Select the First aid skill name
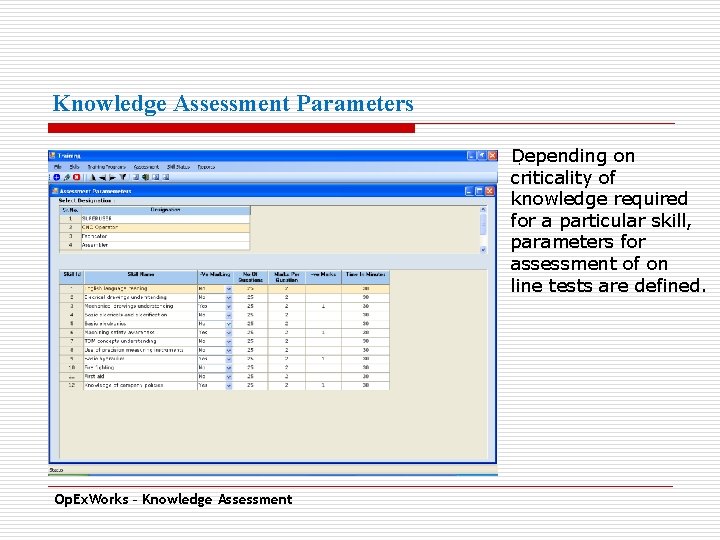This screenshot has width=720, height=540. 141,377
